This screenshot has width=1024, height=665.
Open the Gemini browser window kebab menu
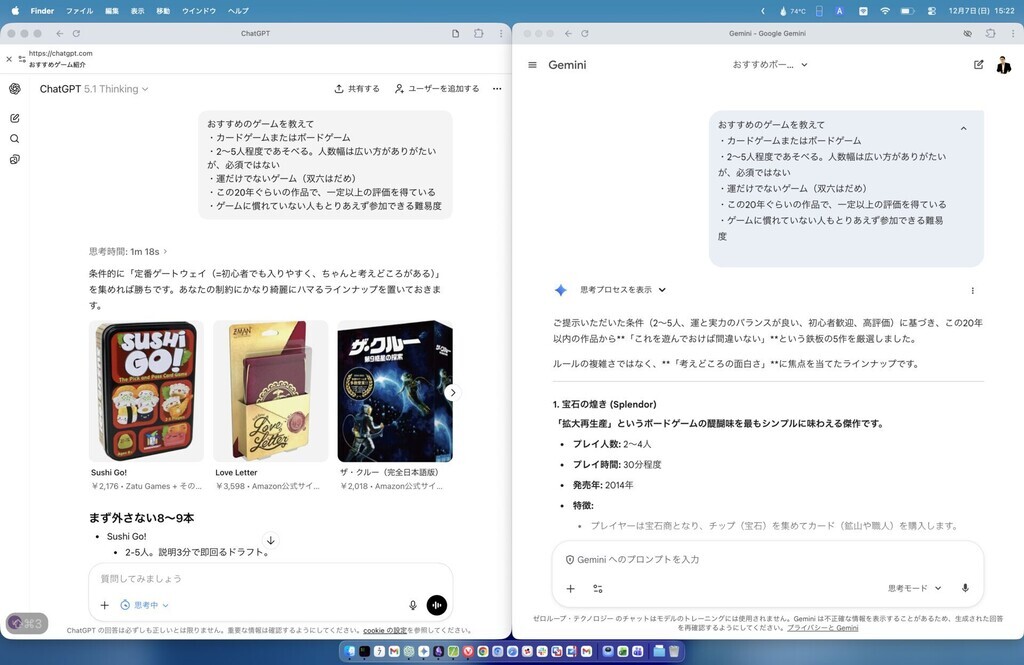[x=1013, y=33]
